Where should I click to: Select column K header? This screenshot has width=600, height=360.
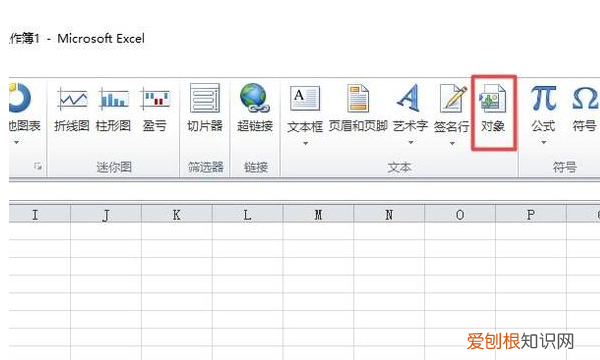(x=177, y=214)
